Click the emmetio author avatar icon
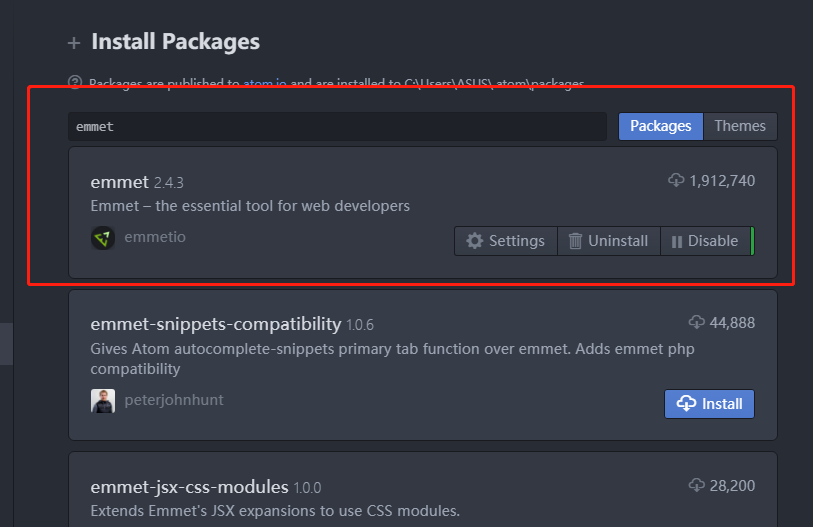 coord(103,238)
